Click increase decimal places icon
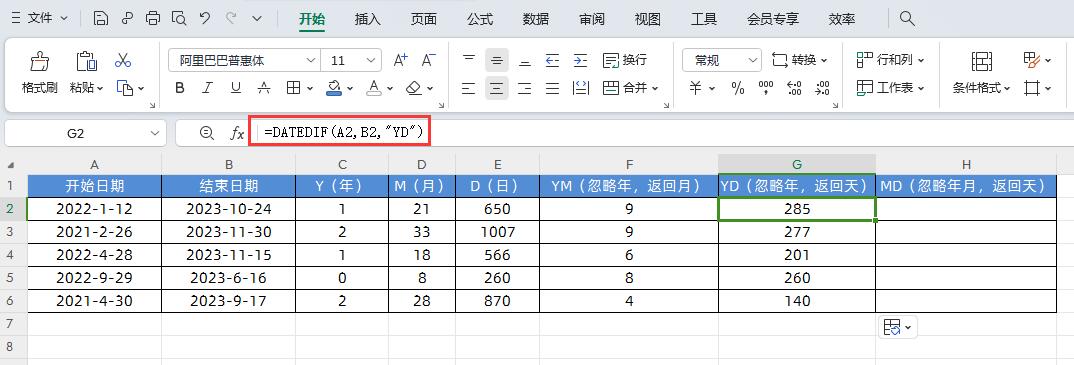This screenshot has height=365, width=1074. coord(795,88)
